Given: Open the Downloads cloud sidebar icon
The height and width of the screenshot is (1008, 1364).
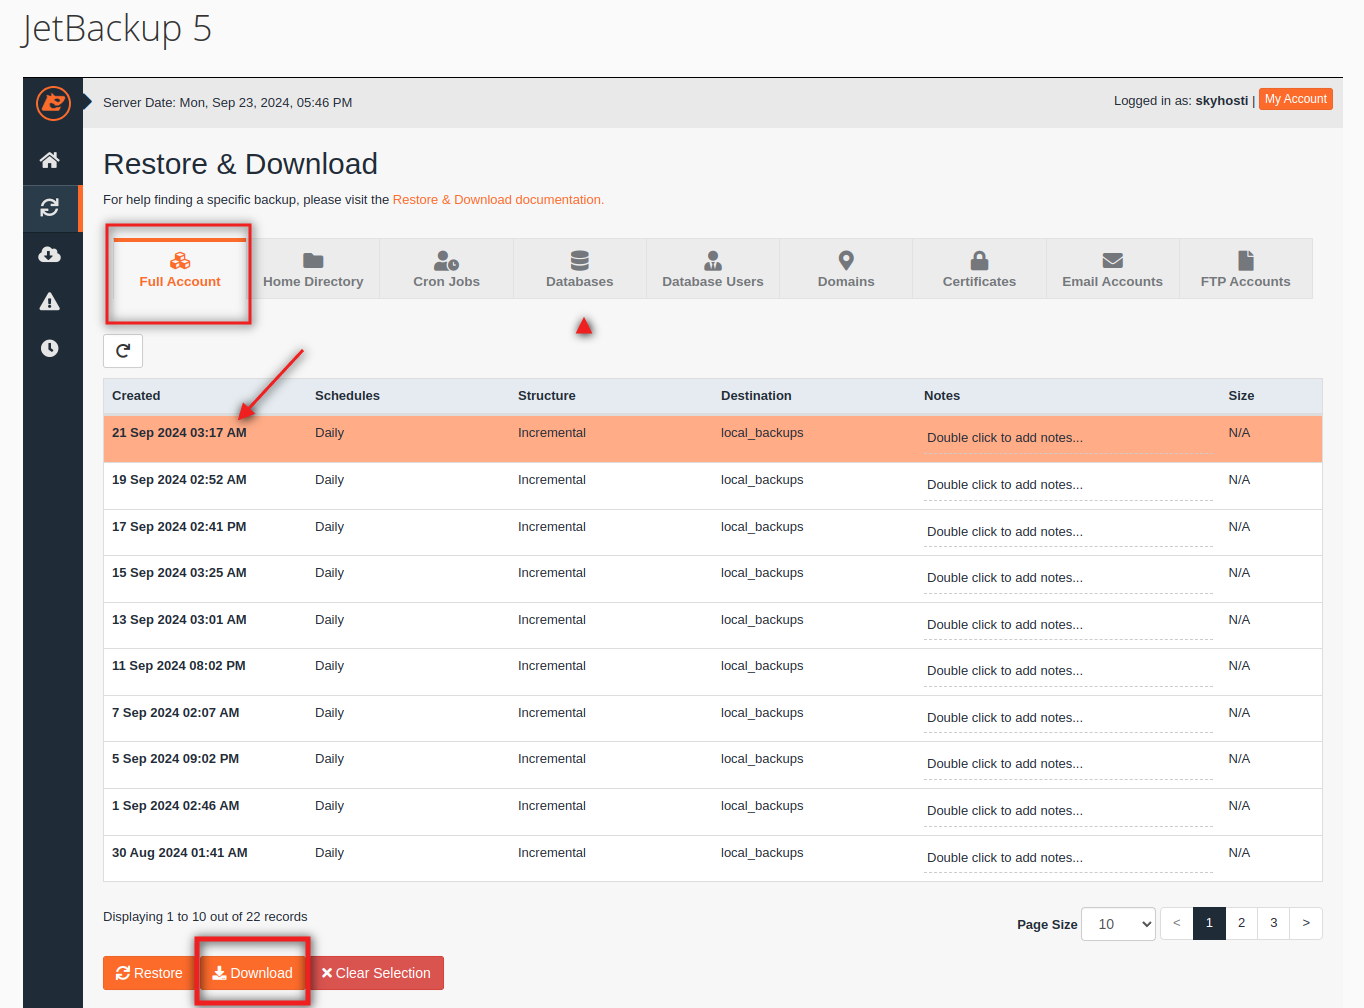Looking at the screenshot, I should pos(49,255).
